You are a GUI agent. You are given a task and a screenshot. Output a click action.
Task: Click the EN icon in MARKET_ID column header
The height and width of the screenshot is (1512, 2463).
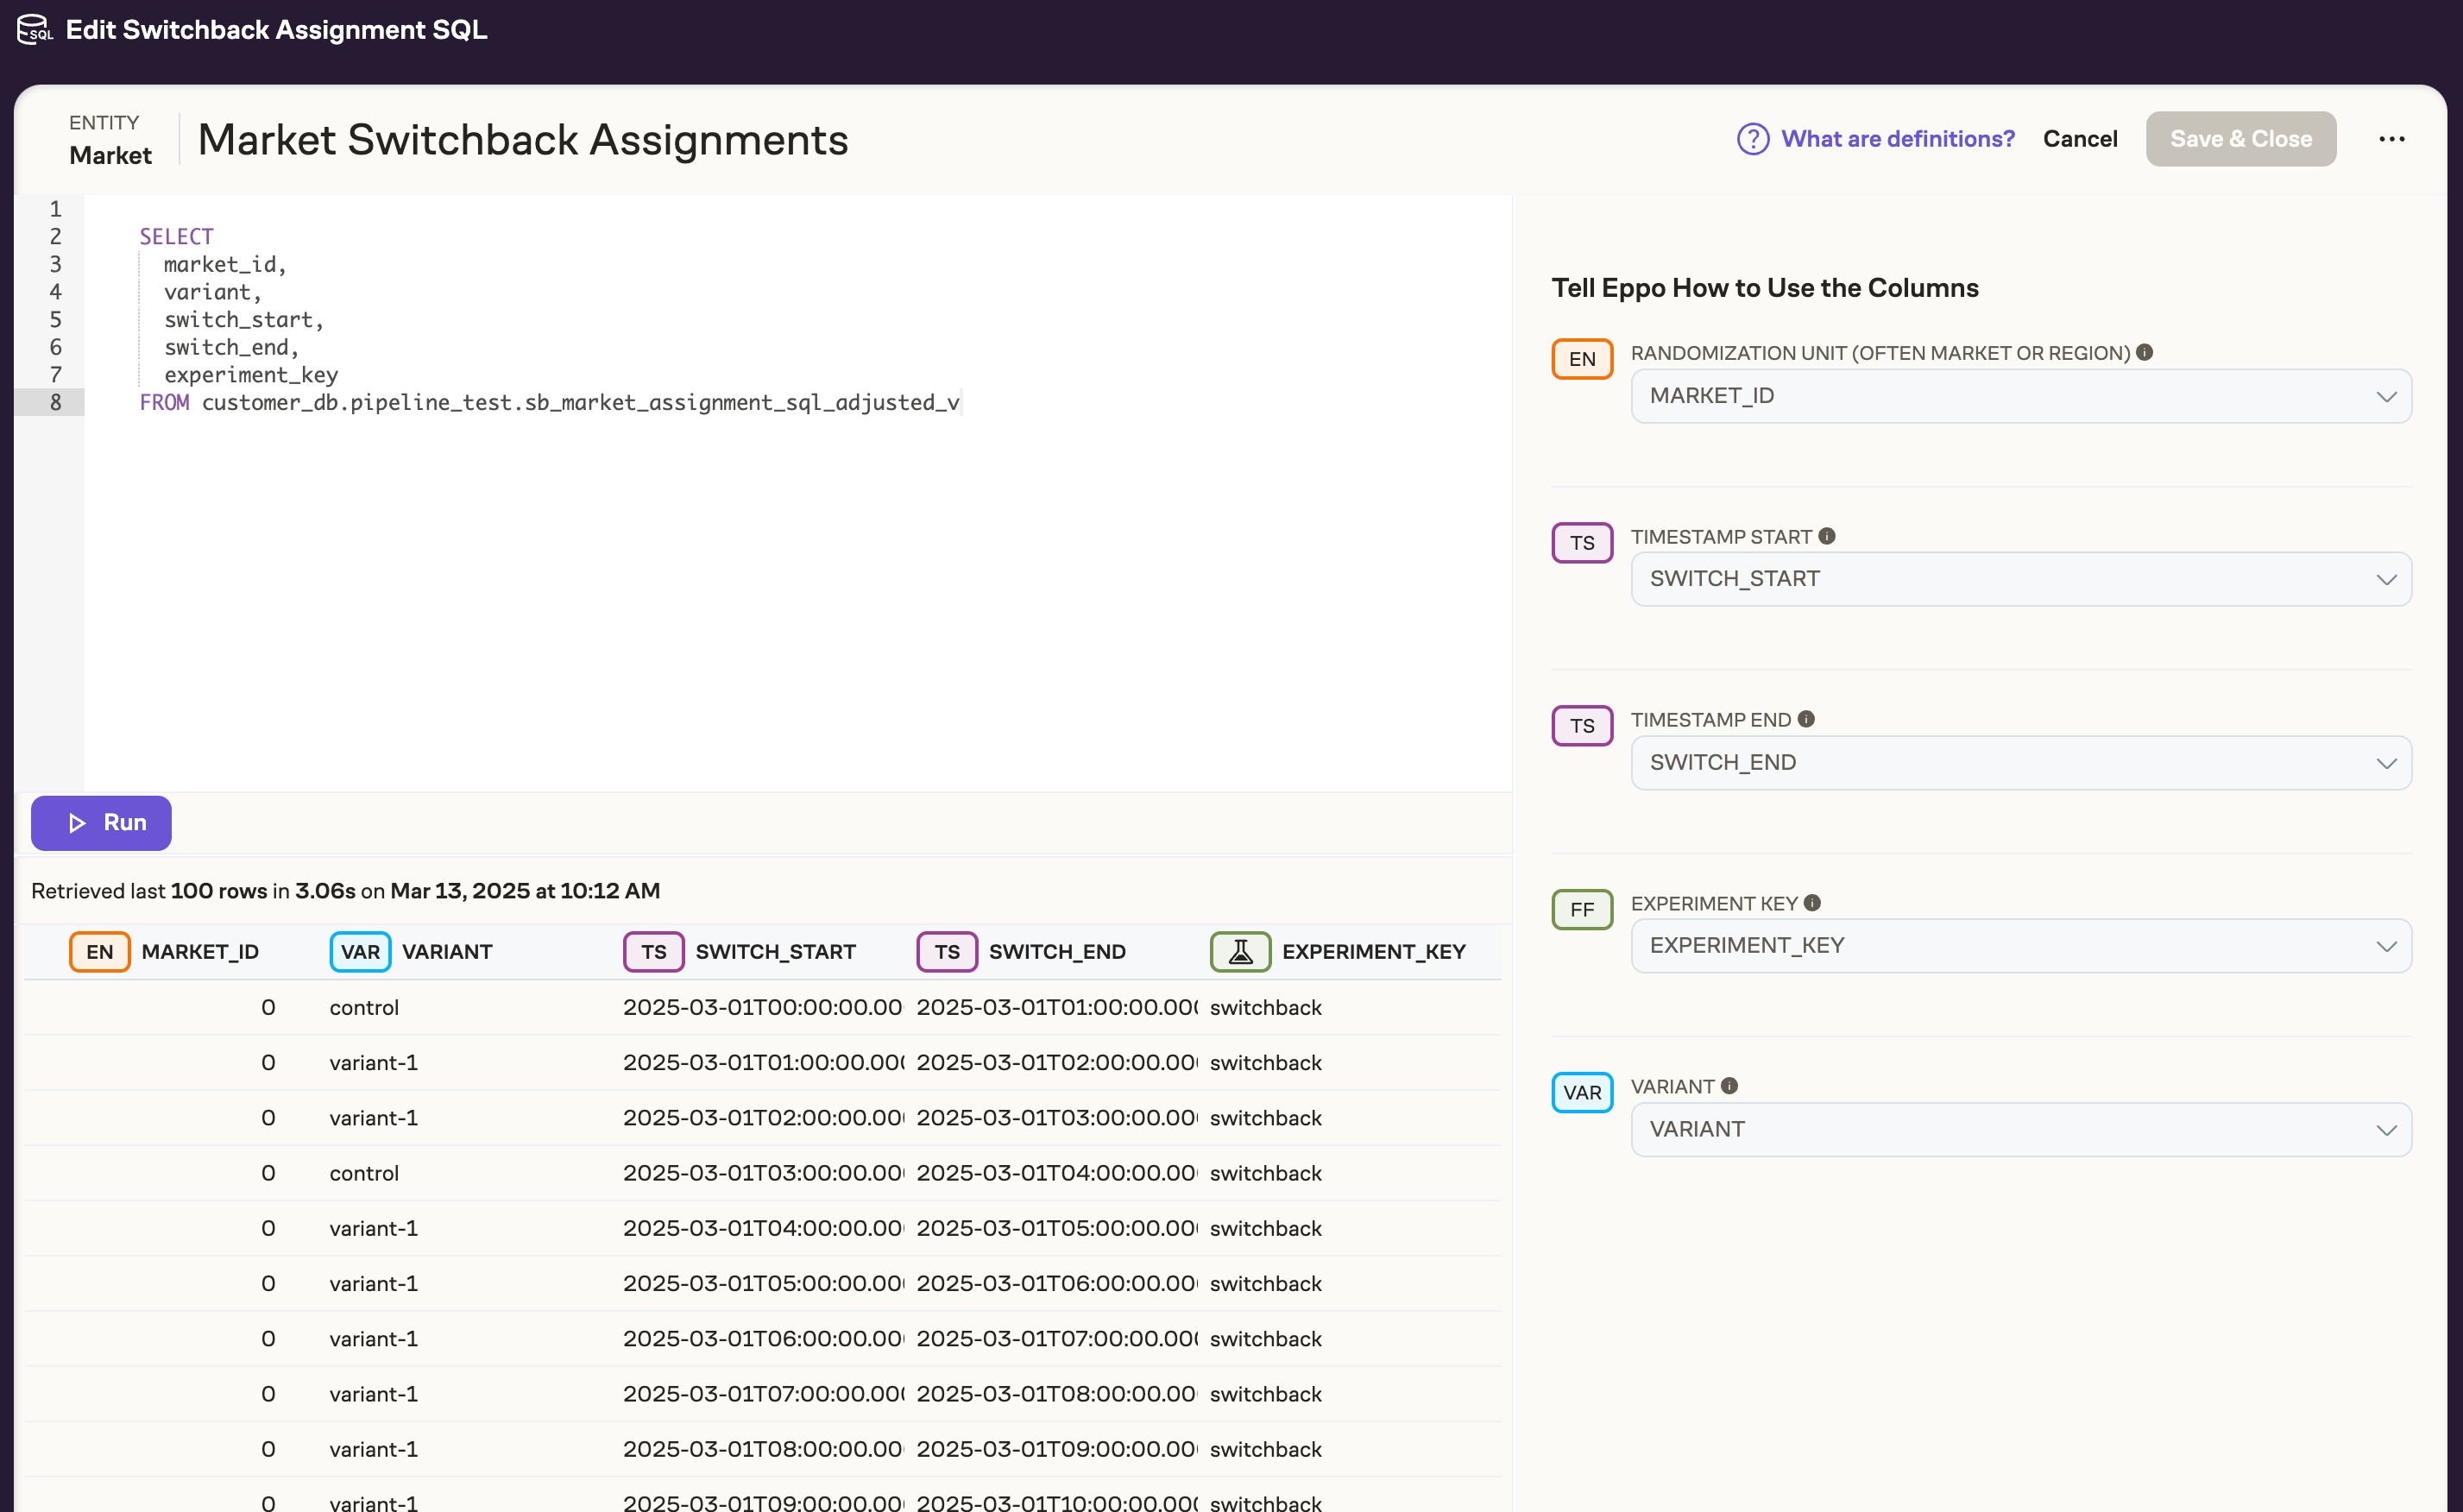pos(99,951)
